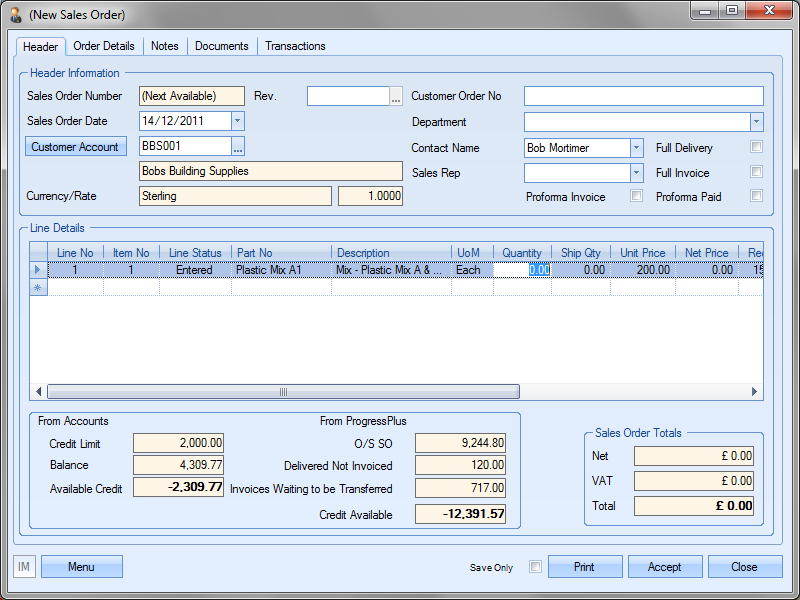Open the customer account lookup ellipsis

[238, 147]
